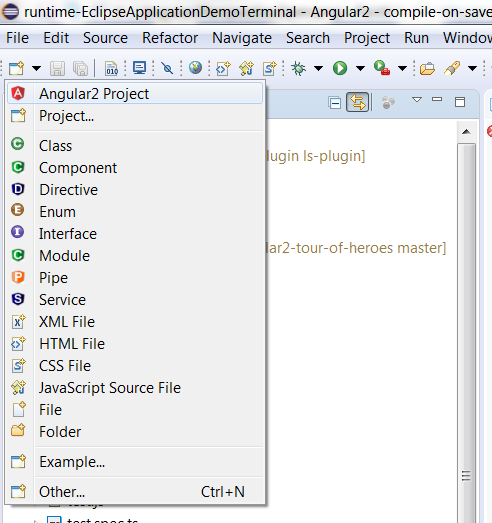
Task: Click the Debug bug toolbar icon
Action: coord(299,68)
